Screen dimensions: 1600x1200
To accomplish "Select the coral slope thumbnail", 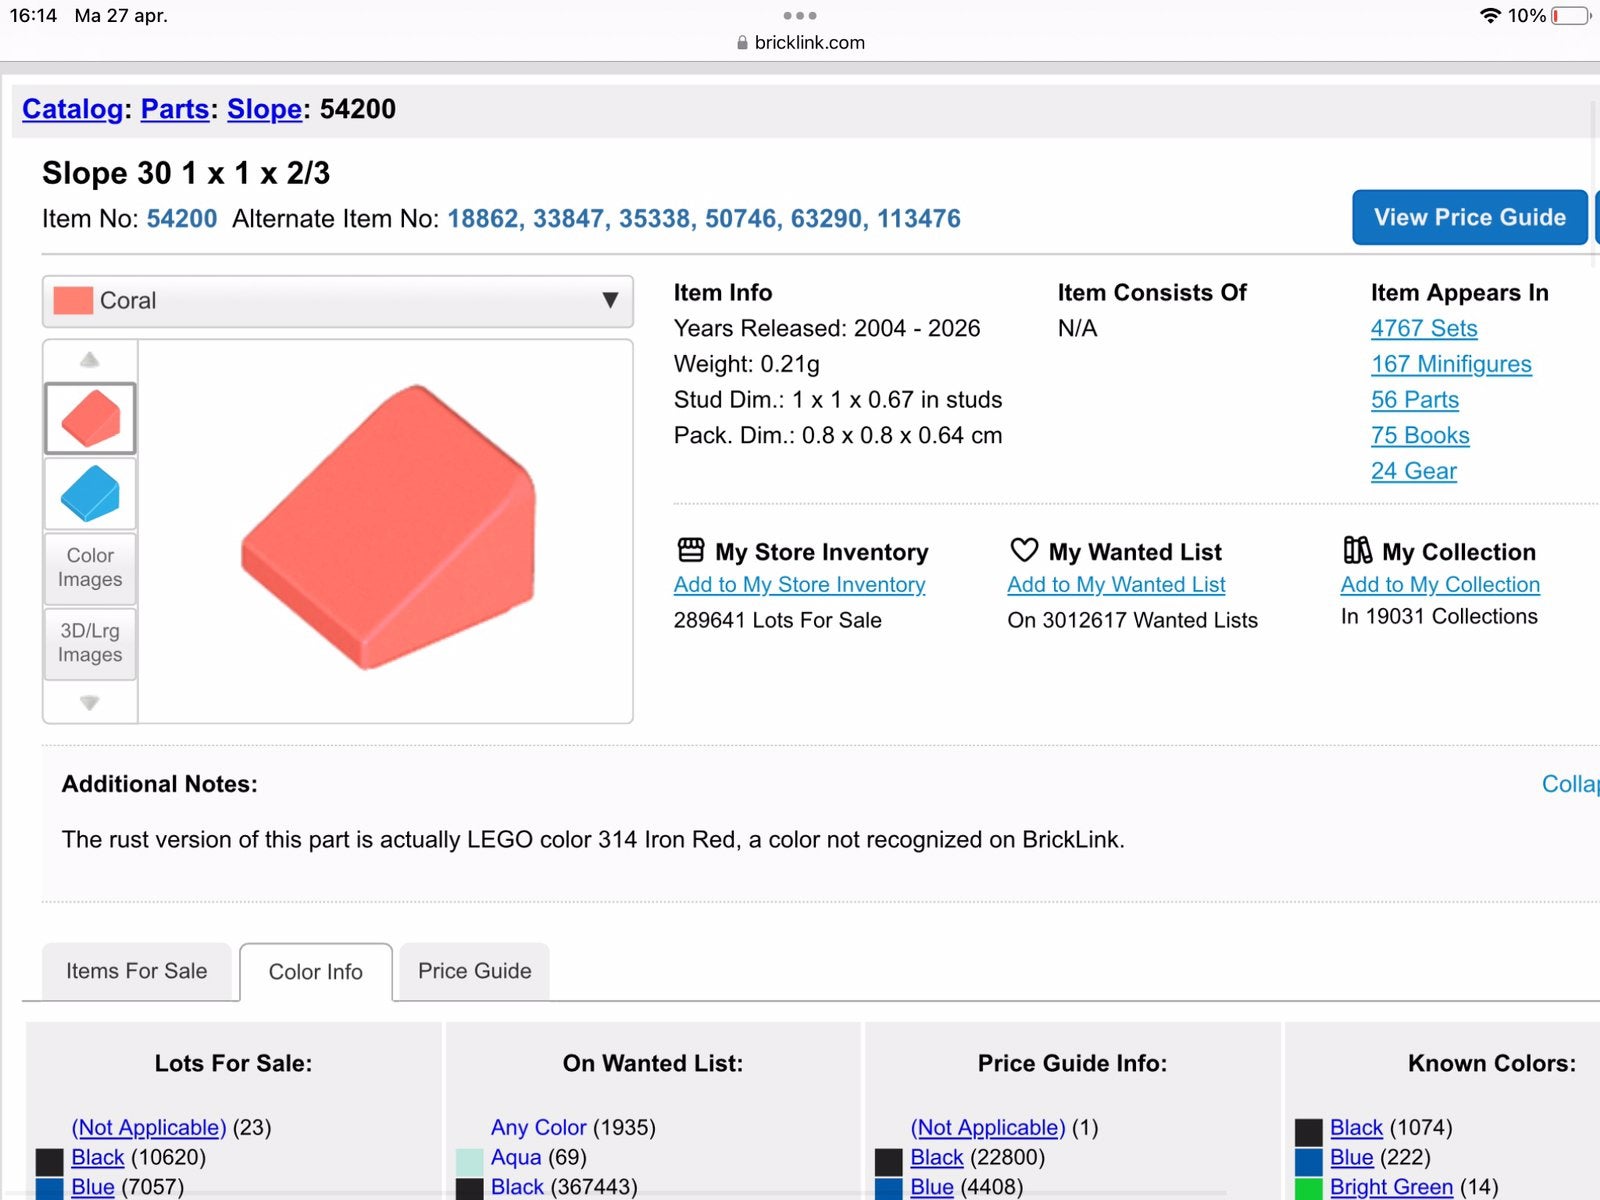I will coord(90,418).
